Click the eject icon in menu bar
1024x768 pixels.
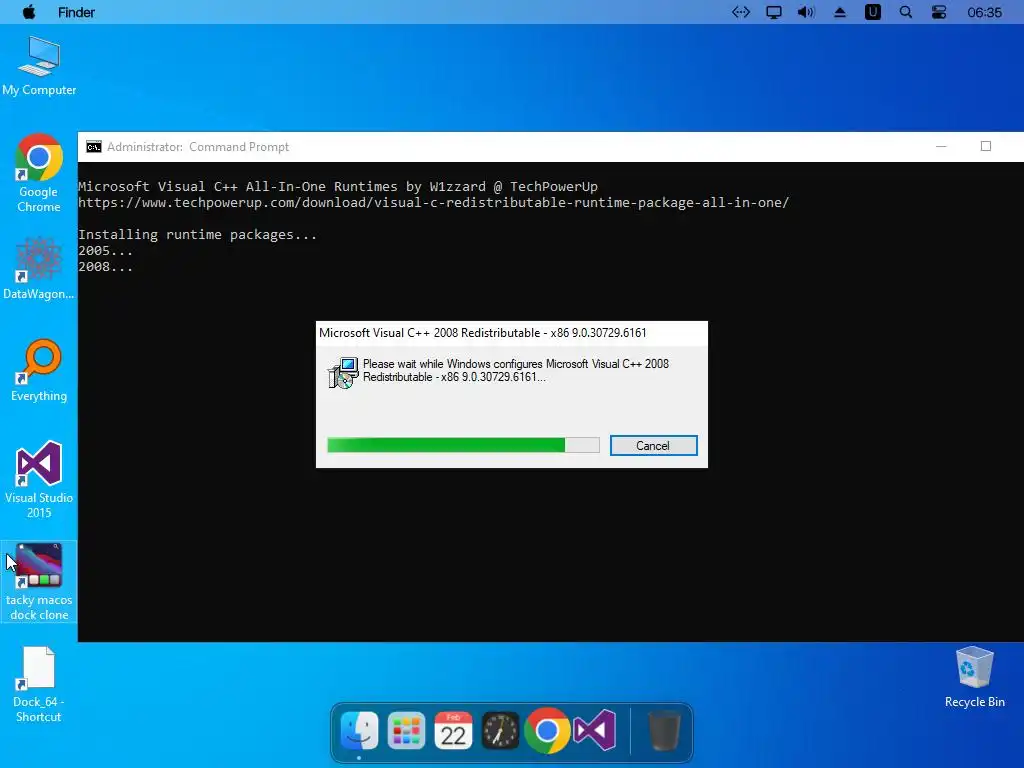click(x=840, y=12)
